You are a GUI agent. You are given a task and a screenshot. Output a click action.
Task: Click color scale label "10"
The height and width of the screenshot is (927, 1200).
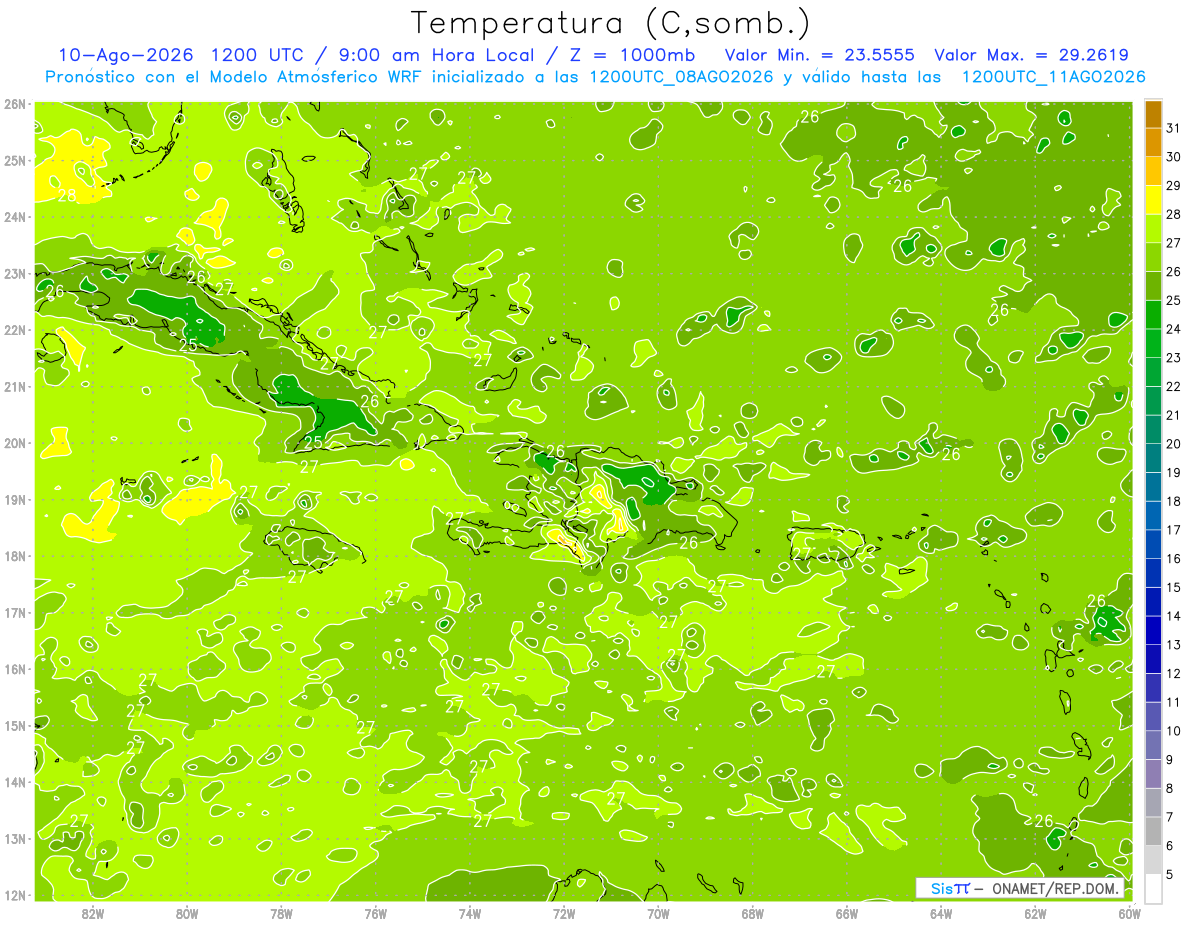click(x=1174, y=731)
